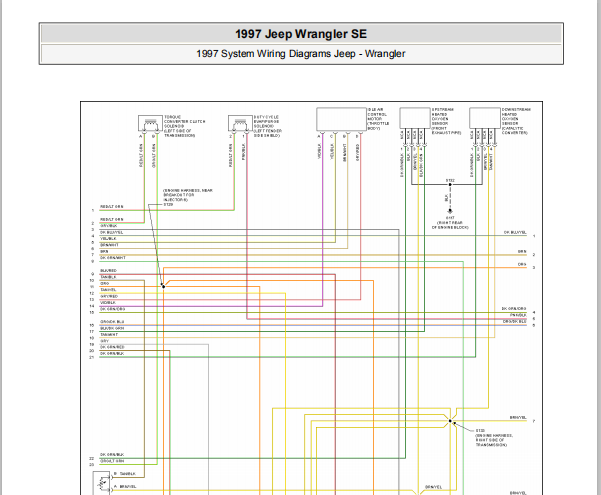Click the sensor symbol at bottom-left corner
Image resolution: width=601 pixels, height=495 pixels.
tap(102, 483)
